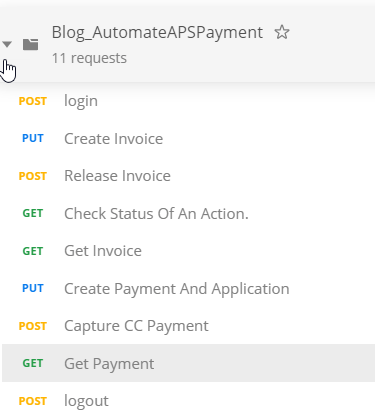Open the Get Invoice request

click(x=188, y=251)
